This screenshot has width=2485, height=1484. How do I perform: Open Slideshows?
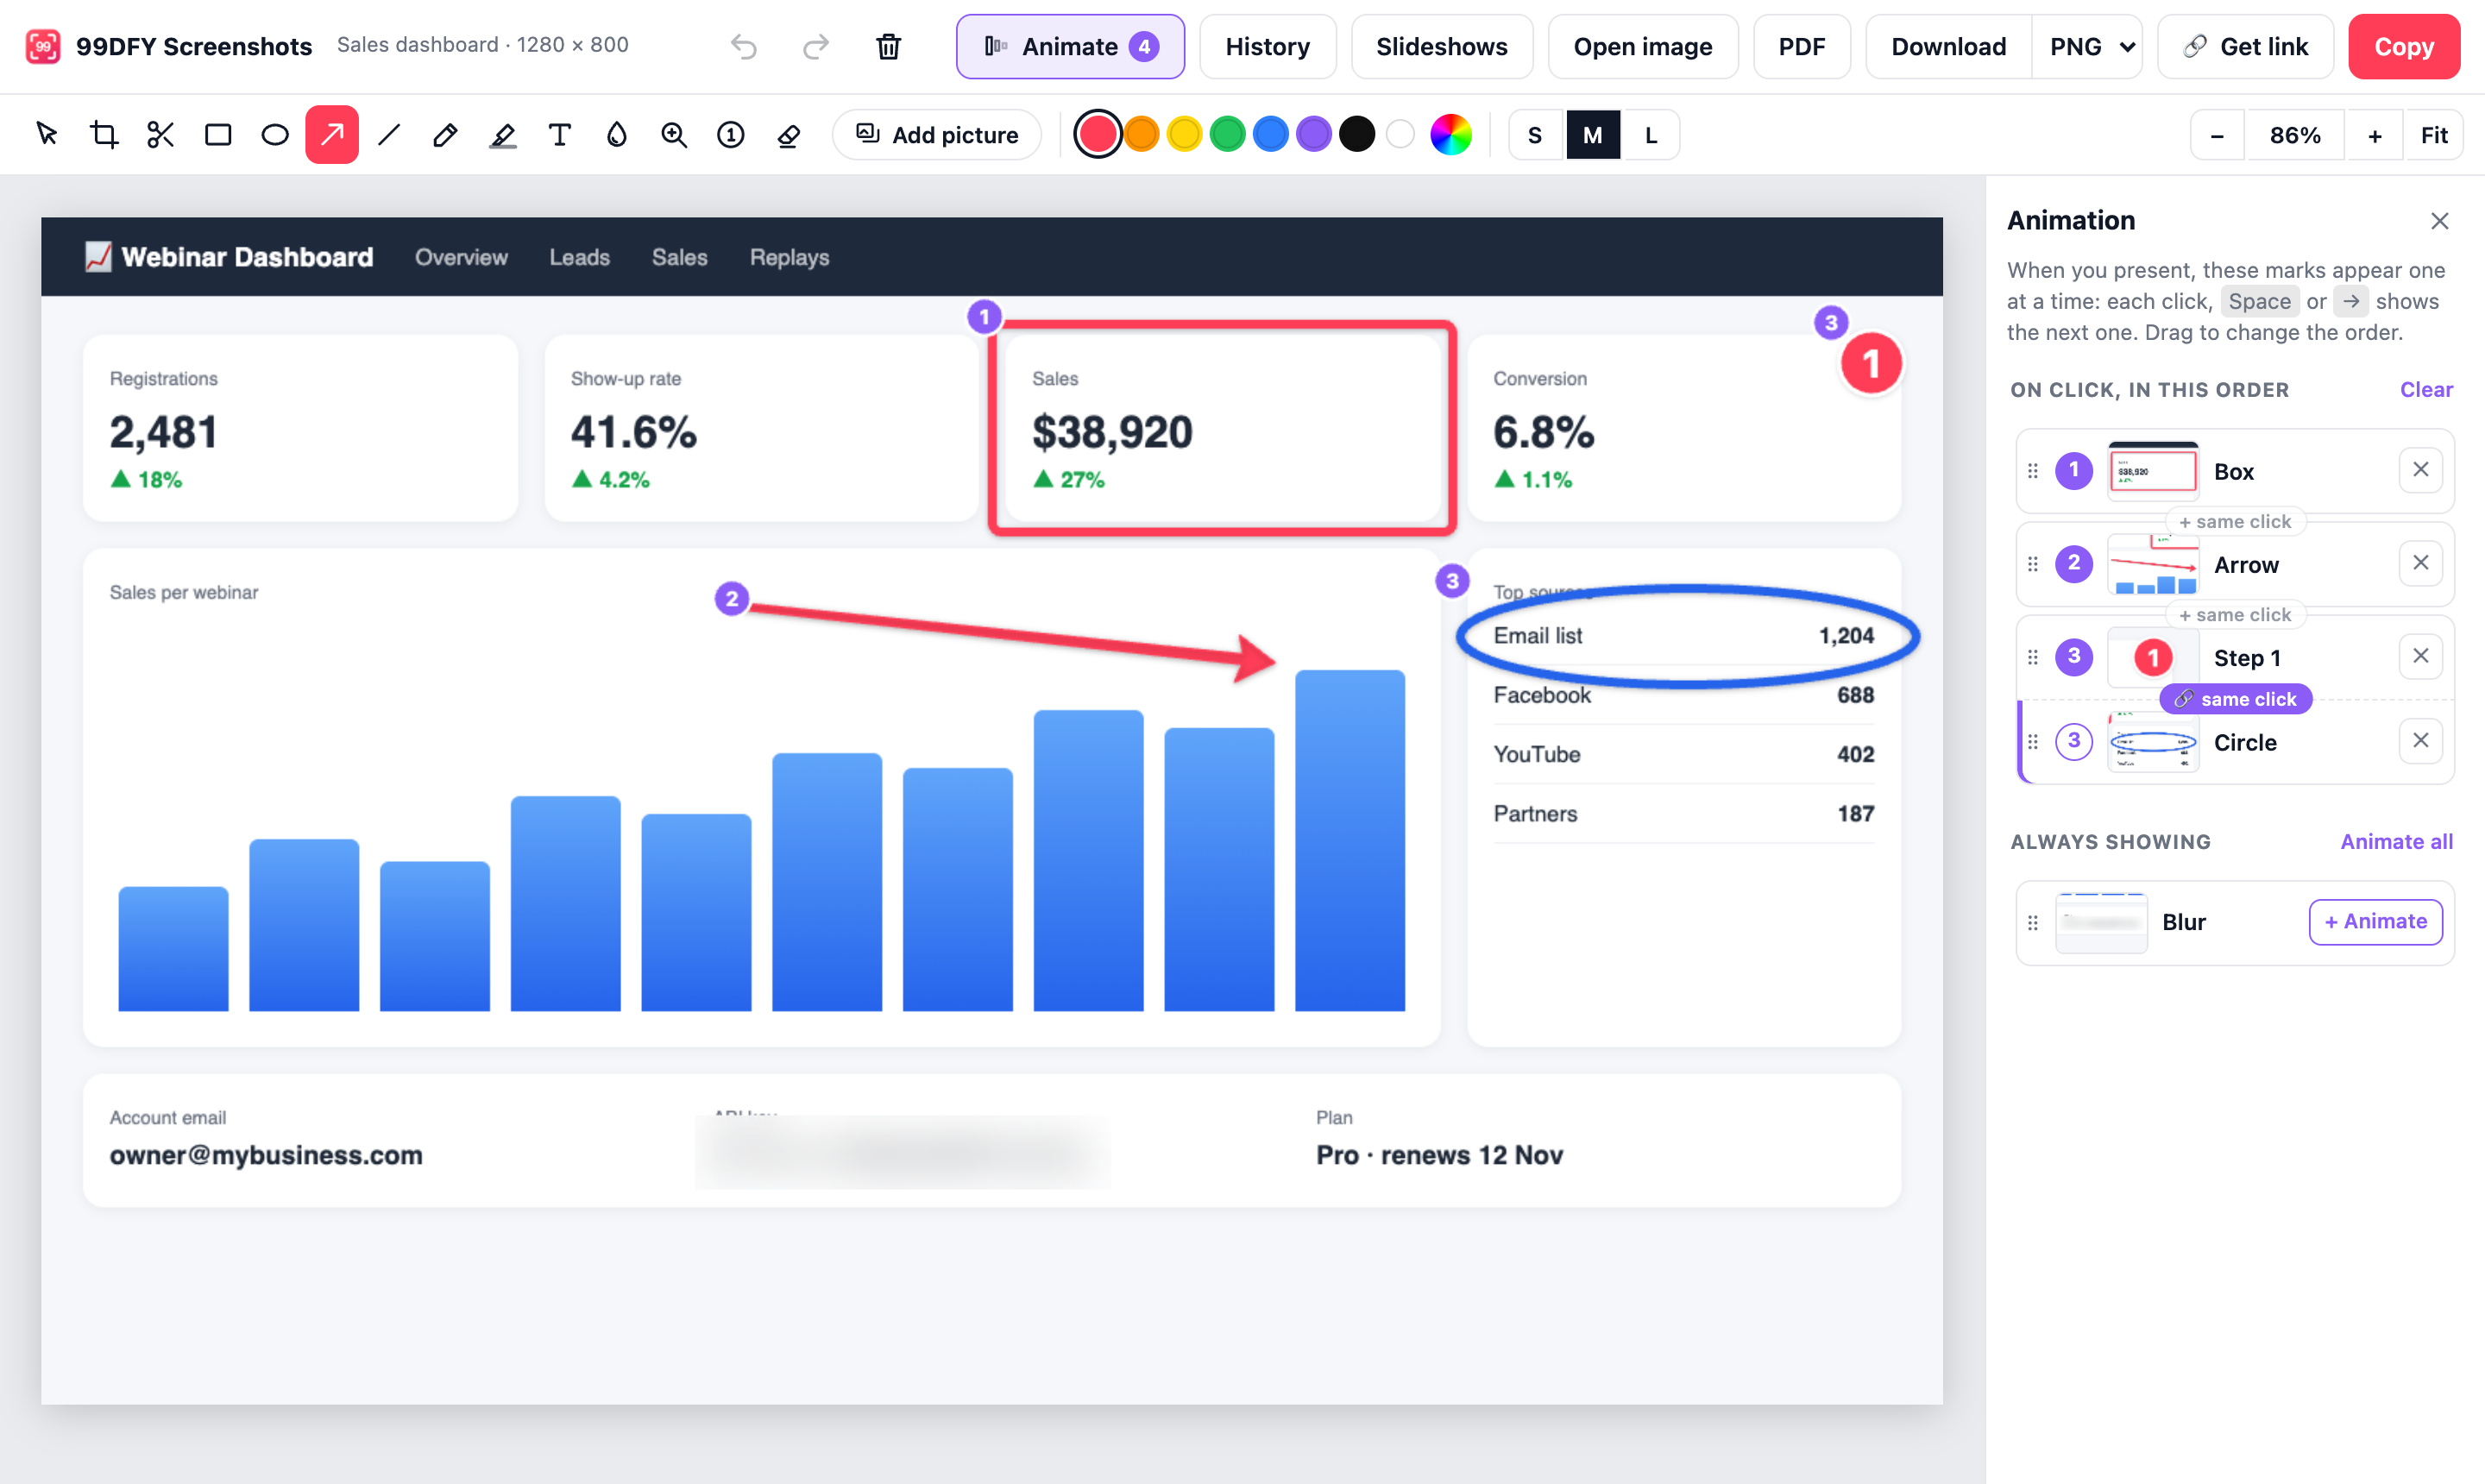tap(1441, 46)
